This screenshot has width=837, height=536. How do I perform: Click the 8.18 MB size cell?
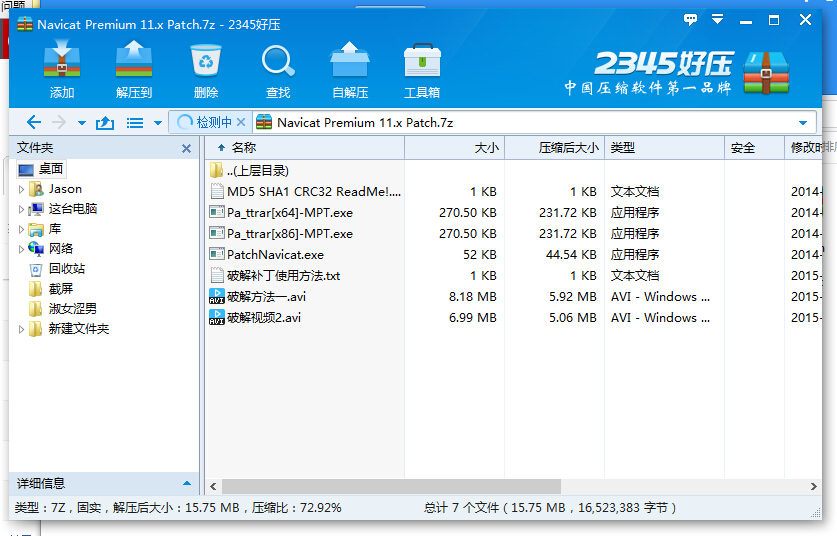click(x=472, y=297)
